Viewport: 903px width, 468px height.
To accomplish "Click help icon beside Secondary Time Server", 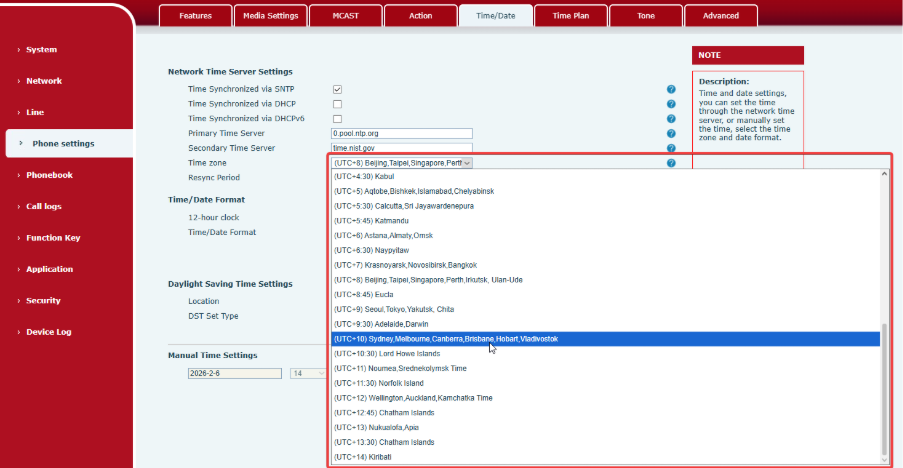I will [x=671, y=148].
